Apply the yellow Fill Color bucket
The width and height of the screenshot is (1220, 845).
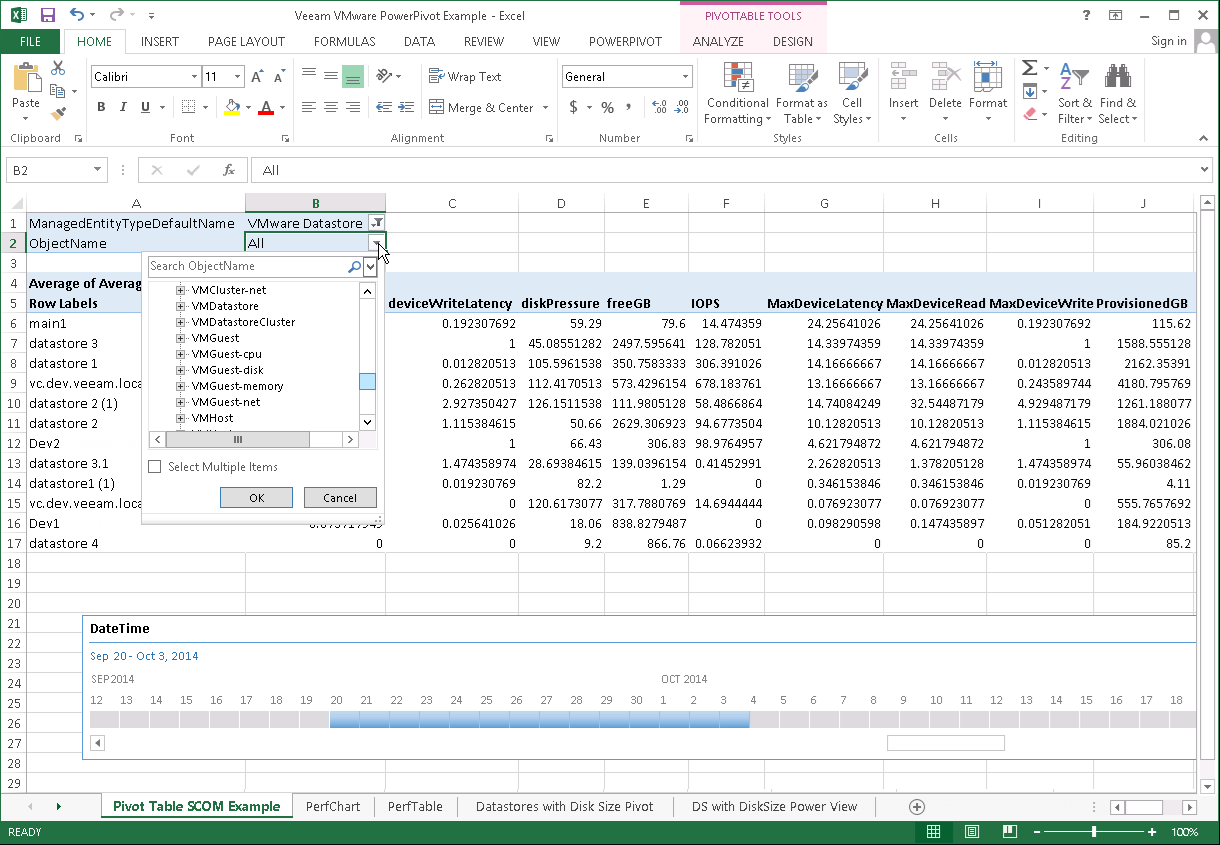tap(232, 108)
